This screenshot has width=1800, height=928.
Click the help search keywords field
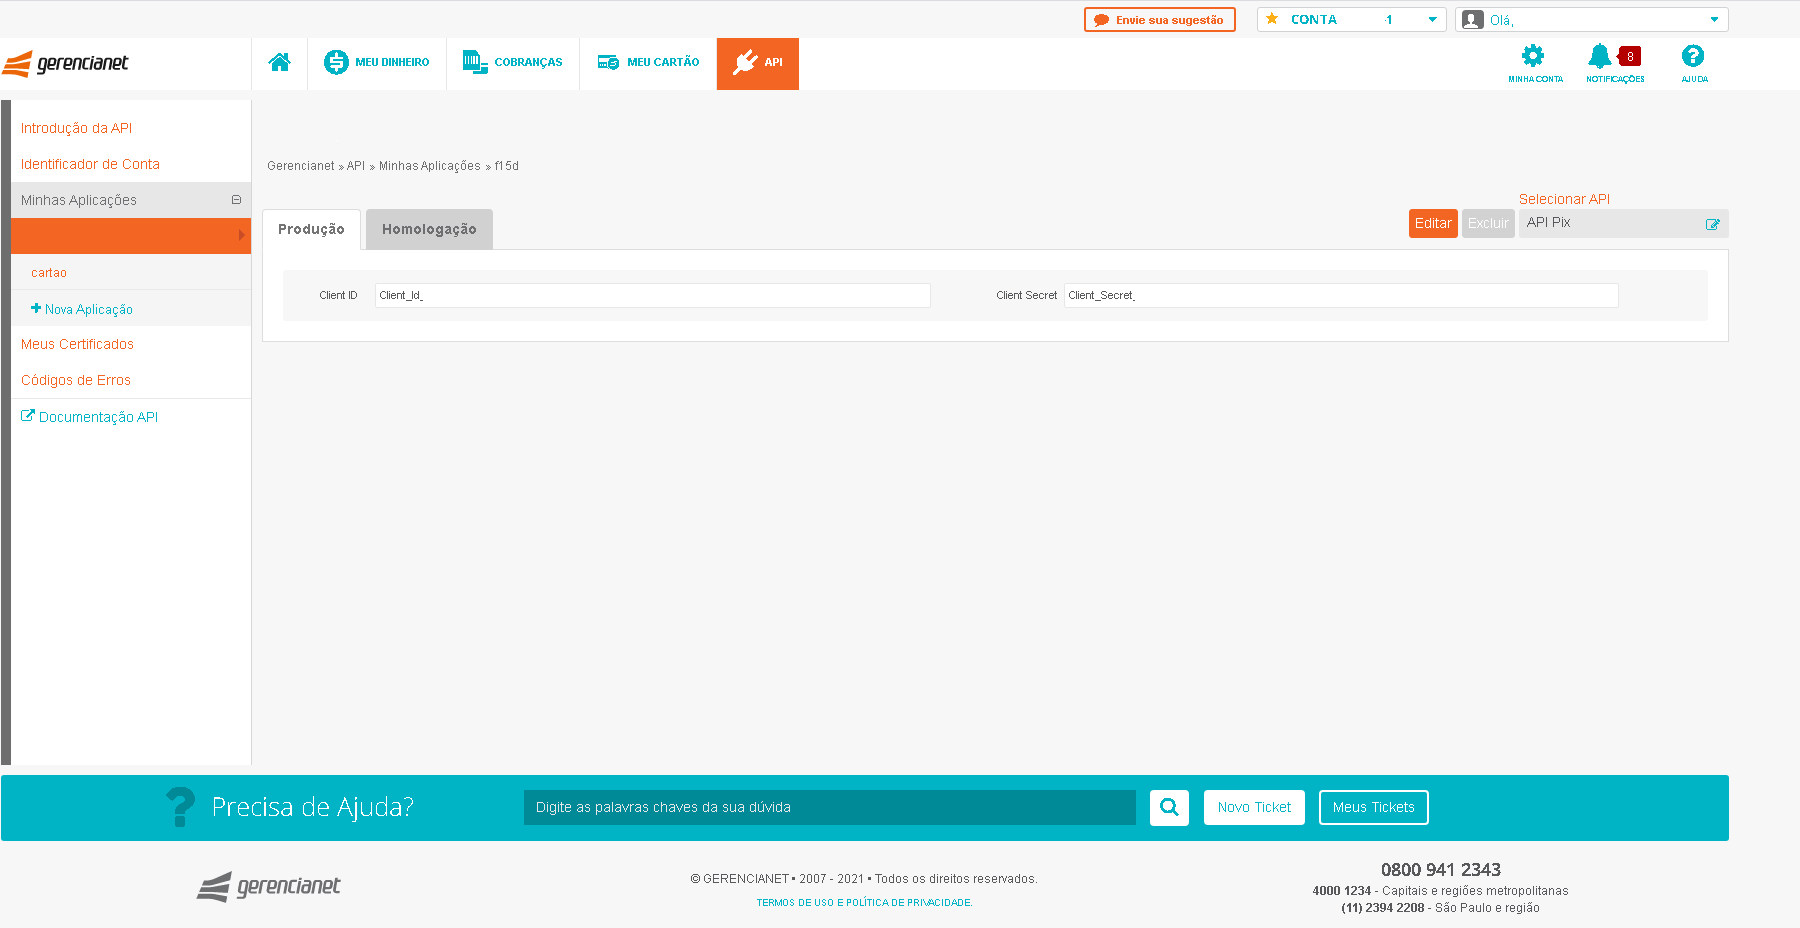pyautogui.click(x=830, y=807)
